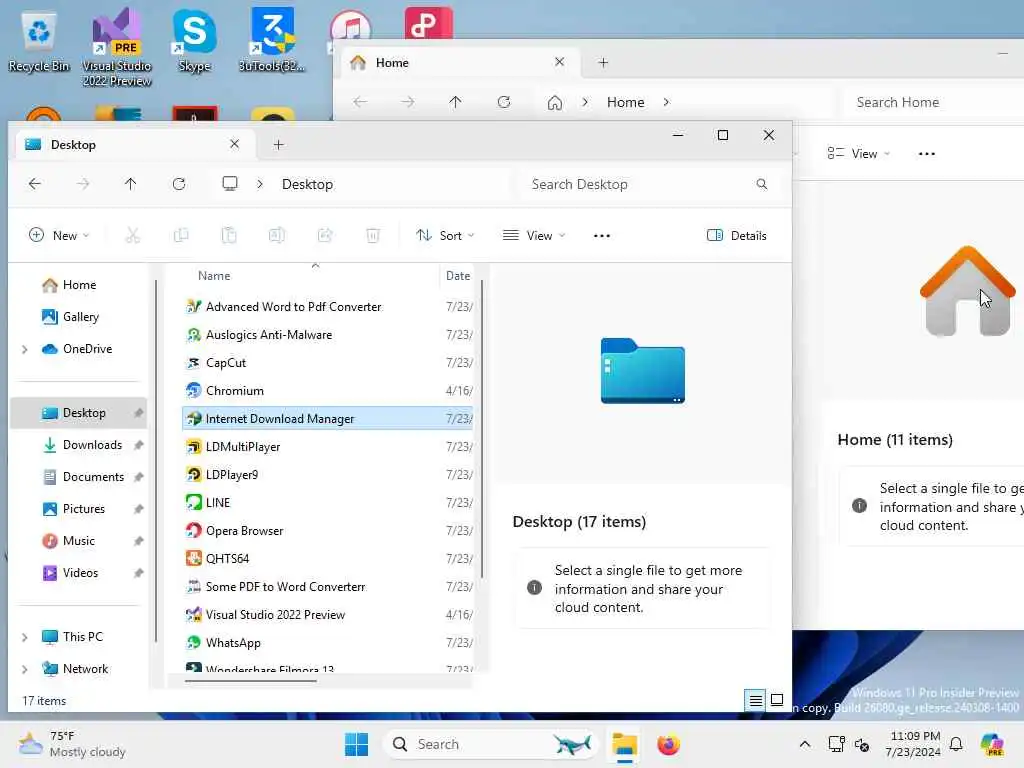Select the Home tab in back window
Viewport: 1024px width, 768px height.
[460, 63]
